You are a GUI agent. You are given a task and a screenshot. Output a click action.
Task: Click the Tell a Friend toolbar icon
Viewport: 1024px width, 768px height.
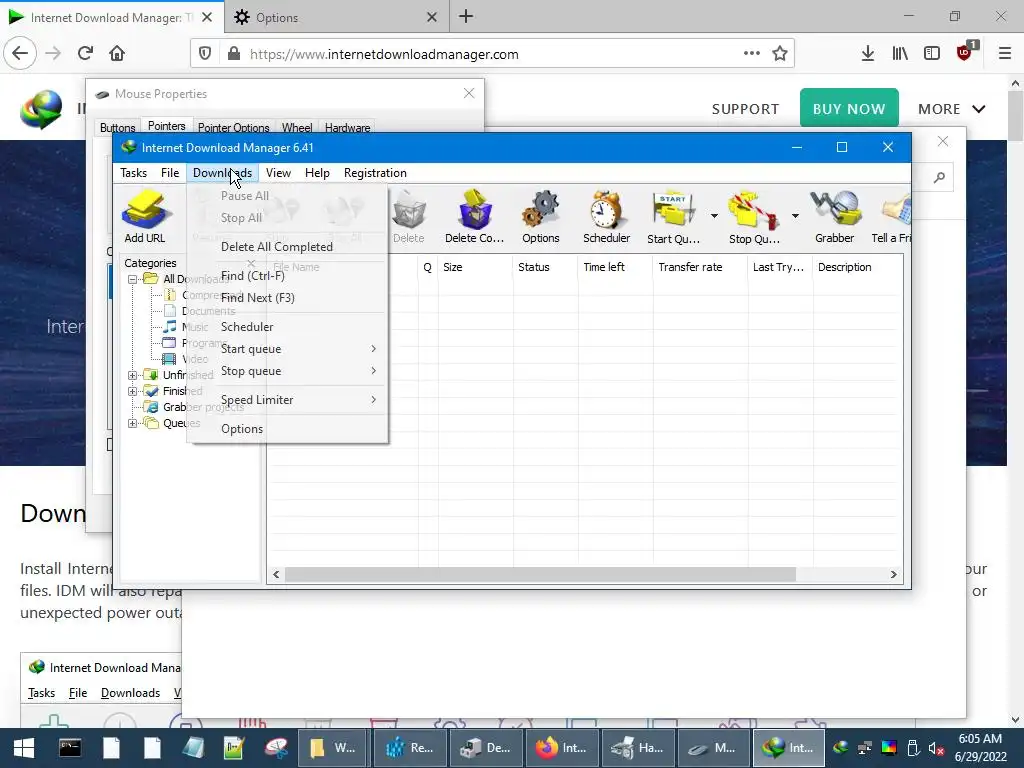click(891, 217)
